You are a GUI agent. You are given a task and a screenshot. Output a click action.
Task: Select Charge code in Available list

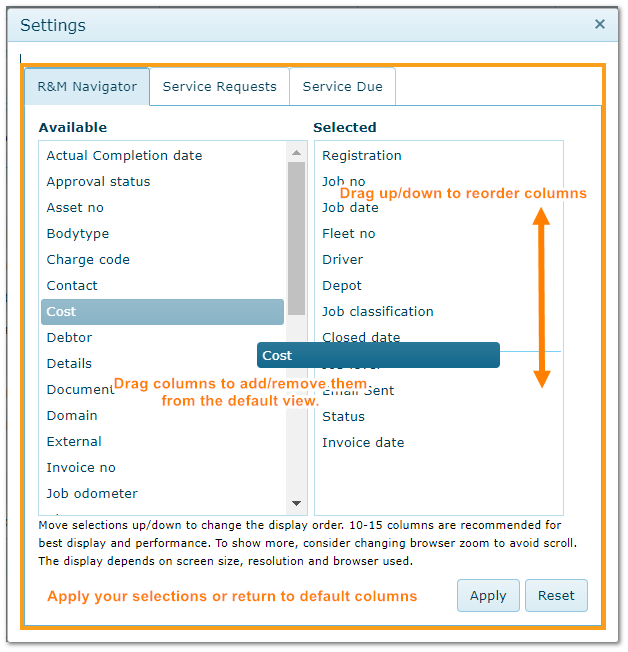[88, 260]
